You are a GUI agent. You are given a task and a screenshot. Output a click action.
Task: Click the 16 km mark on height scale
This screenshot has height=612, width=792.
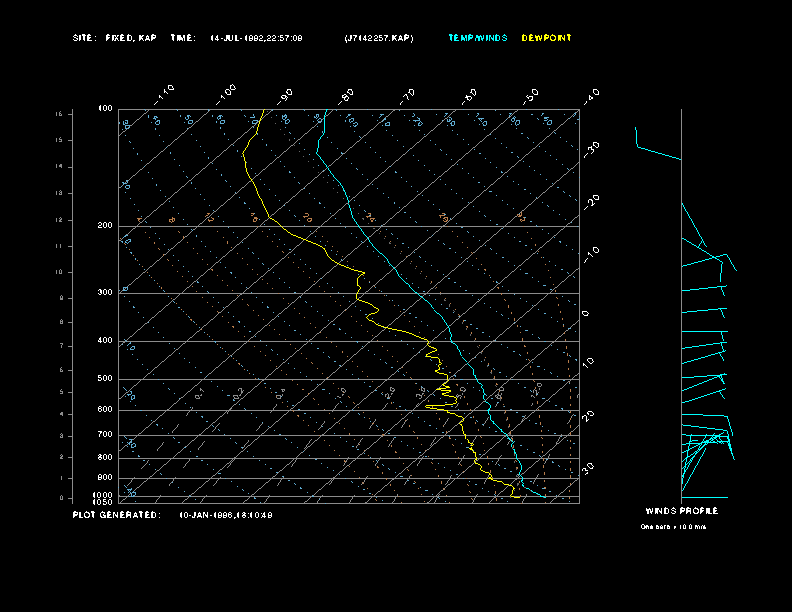click(60, 114)
